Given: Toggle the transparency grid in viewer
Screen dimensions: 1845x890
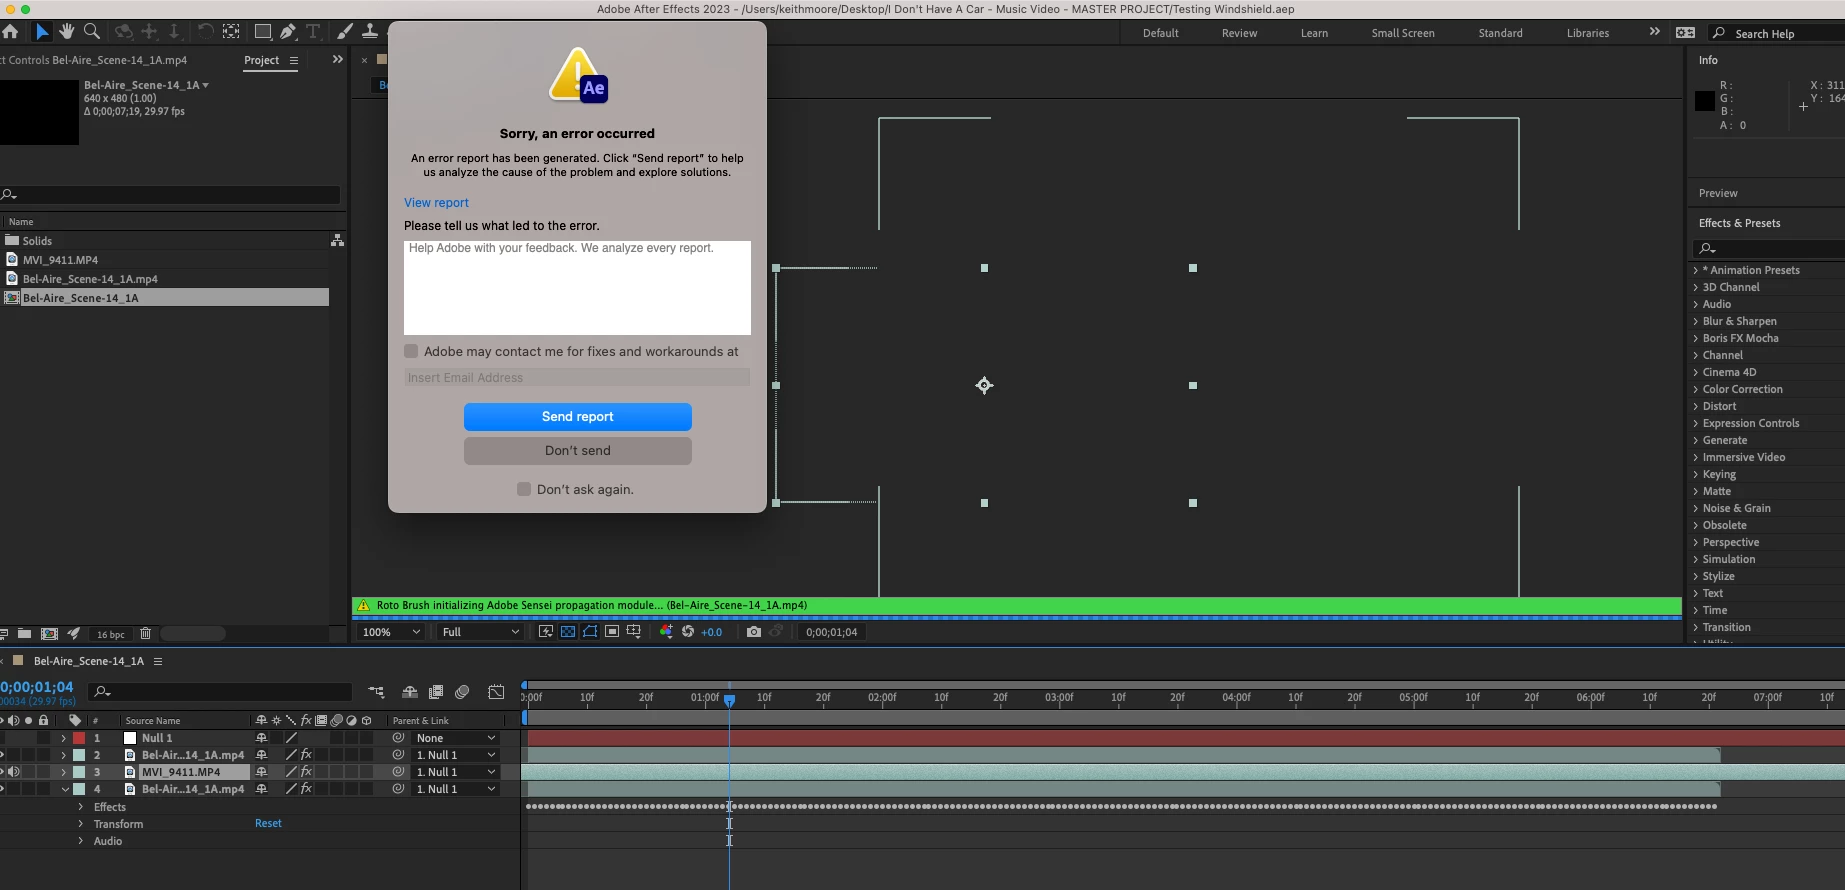Looking at the screenshot, I should click(568, 632).
